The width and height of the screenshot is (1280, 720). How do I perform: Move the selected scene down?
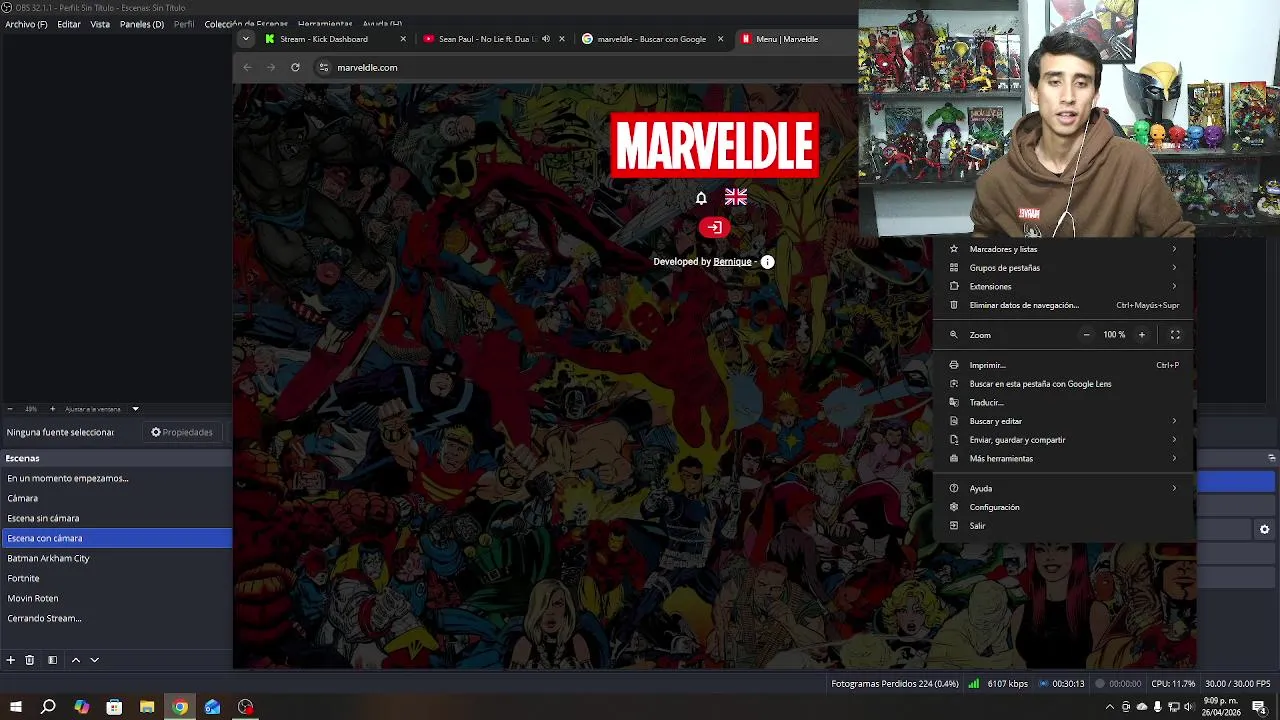95,660
